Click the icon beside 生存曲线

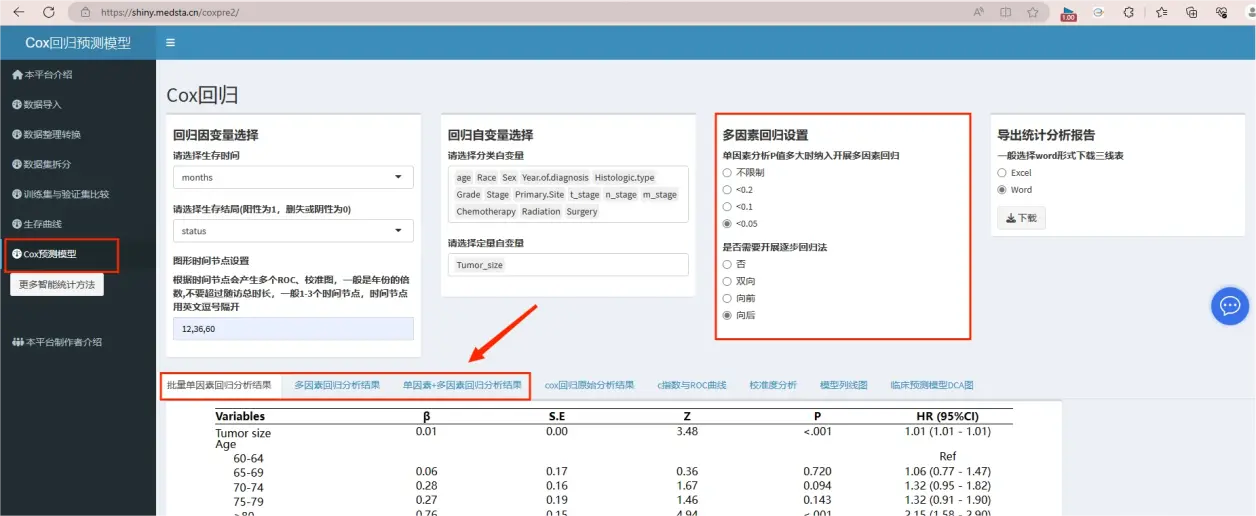pos(16,224)
